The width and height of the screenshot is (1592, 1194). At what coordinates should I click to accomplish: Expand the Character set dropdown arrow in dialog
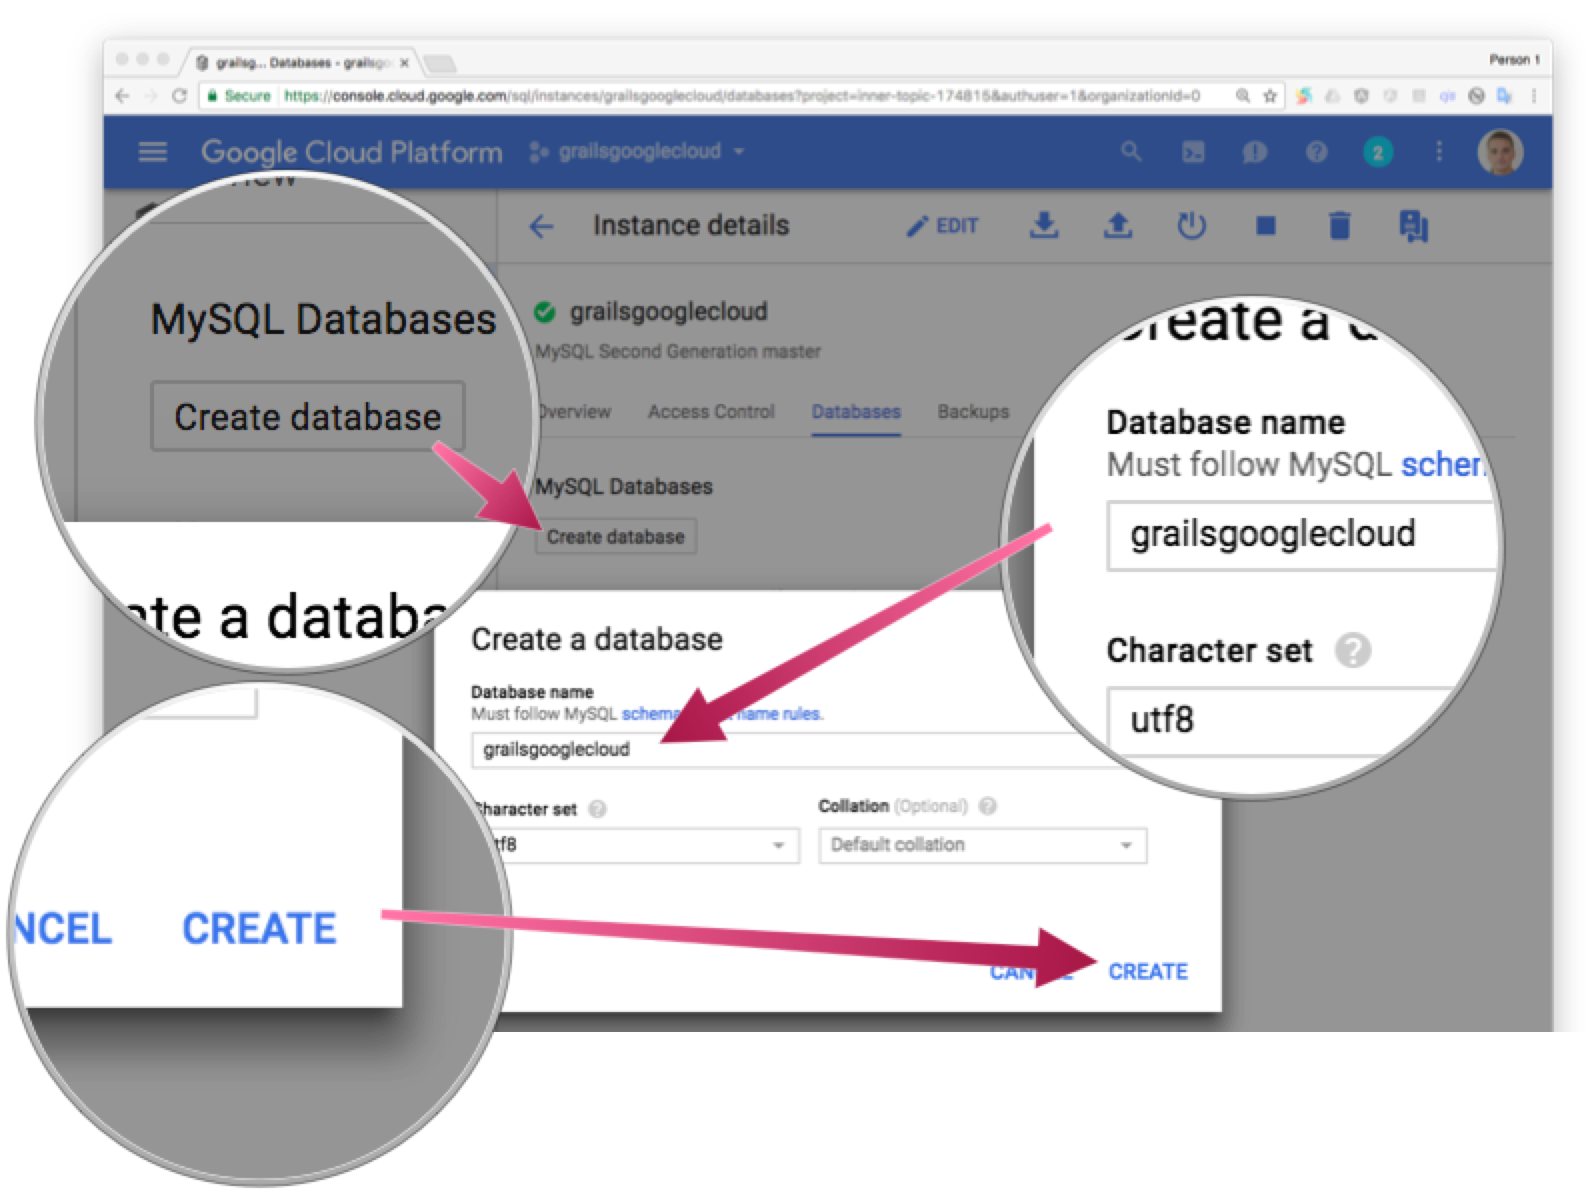pyautogui.click(x=778, y=846)
